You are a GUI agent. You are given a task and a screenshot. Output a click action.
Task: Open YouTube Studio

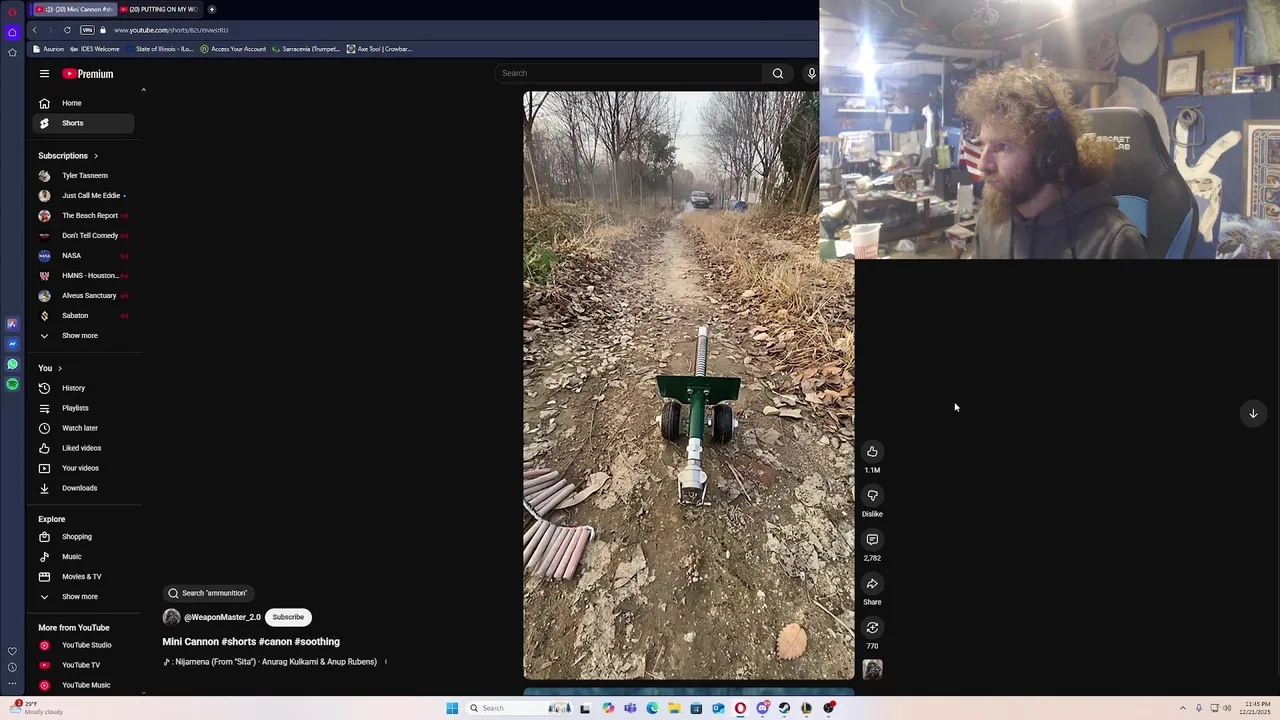point(84,645)
